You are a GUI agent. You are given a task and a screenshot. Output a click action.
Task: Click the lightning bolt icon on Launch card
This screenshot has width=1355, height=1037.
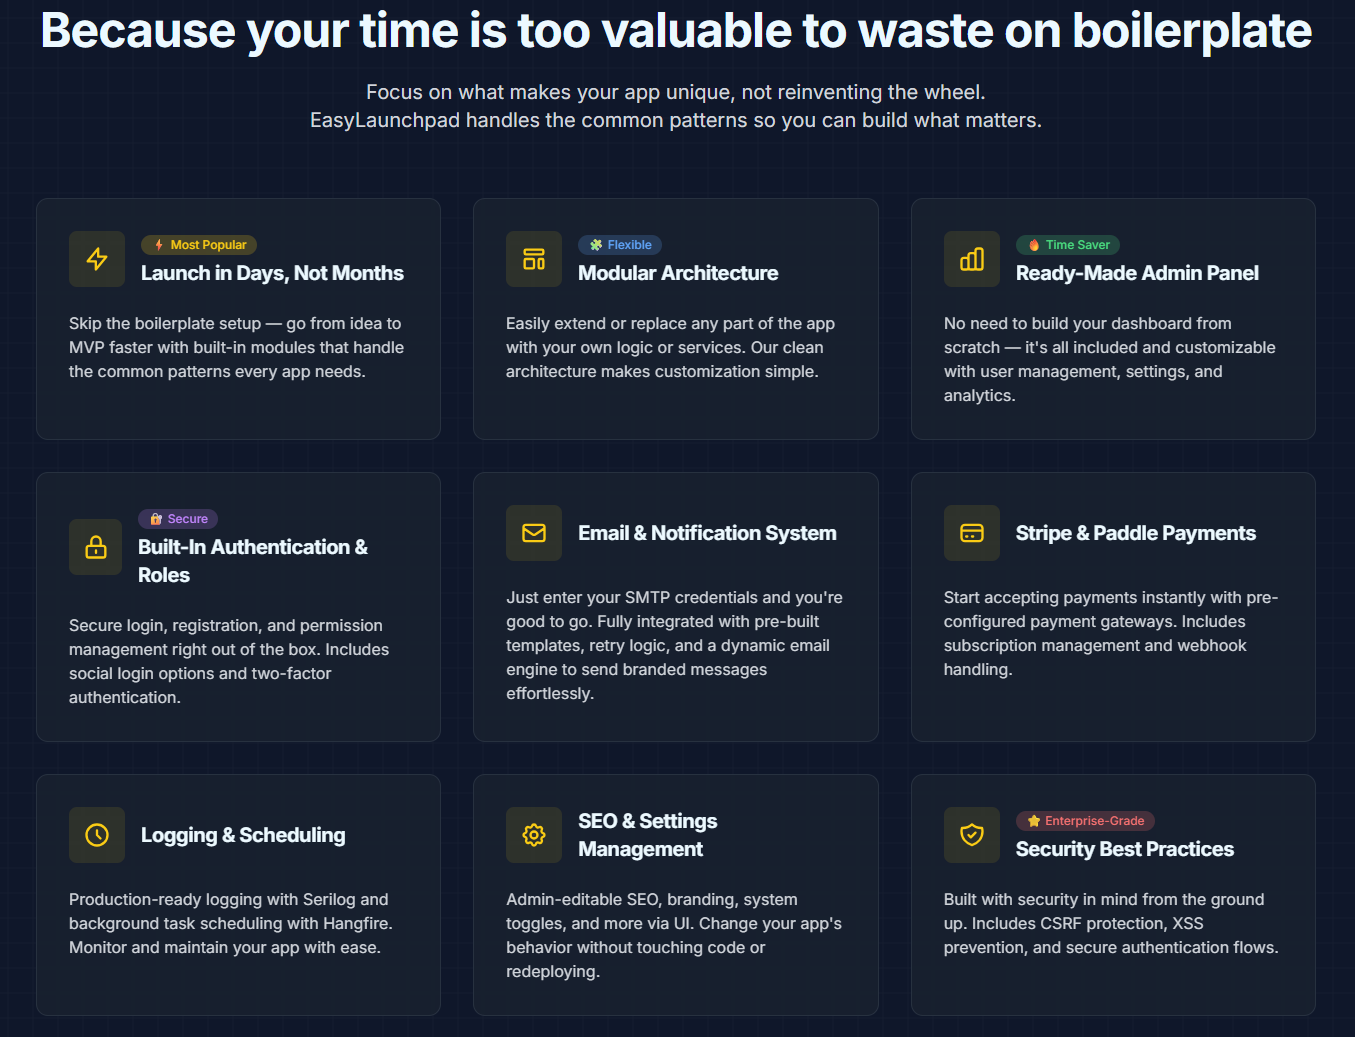tap(97, 259)
